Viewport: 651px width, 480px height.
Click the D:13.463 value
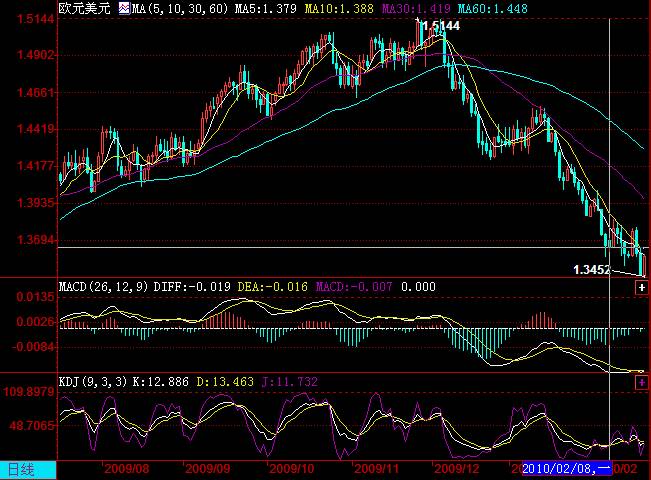click(225, 382)
